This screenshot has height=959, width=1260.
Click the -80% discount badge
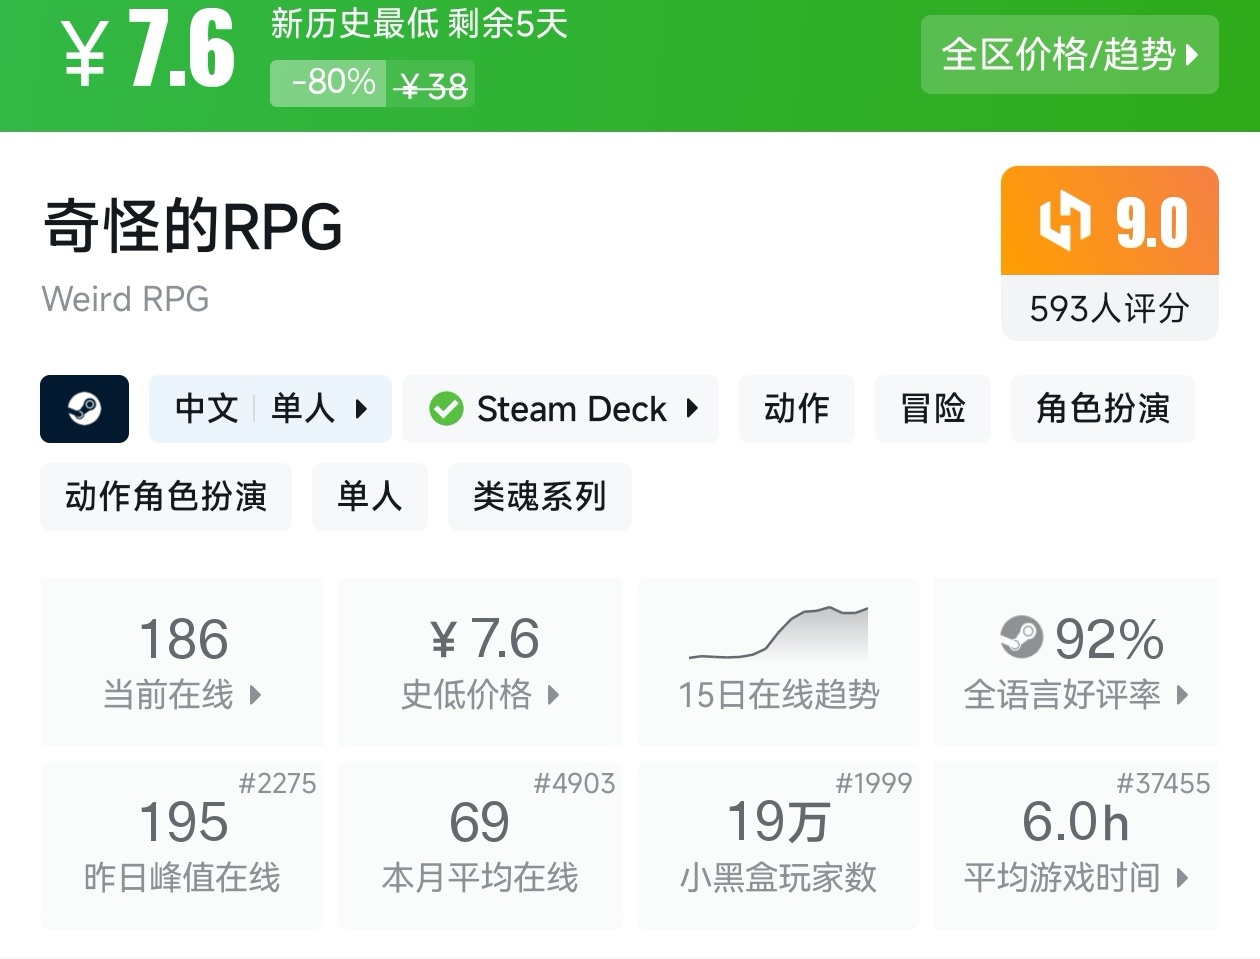coord(334,81)
